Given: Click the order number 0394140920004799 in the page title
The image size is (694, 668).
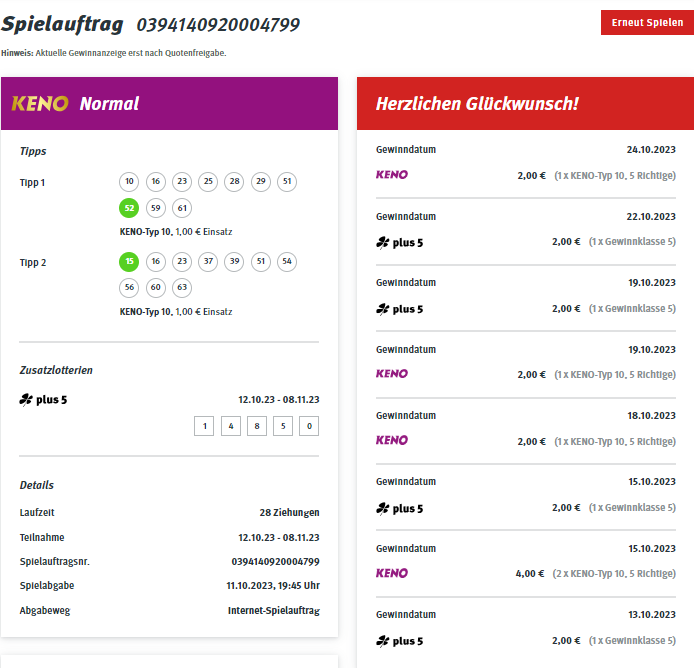Looking at the screenshot, I should pos(218,25).
